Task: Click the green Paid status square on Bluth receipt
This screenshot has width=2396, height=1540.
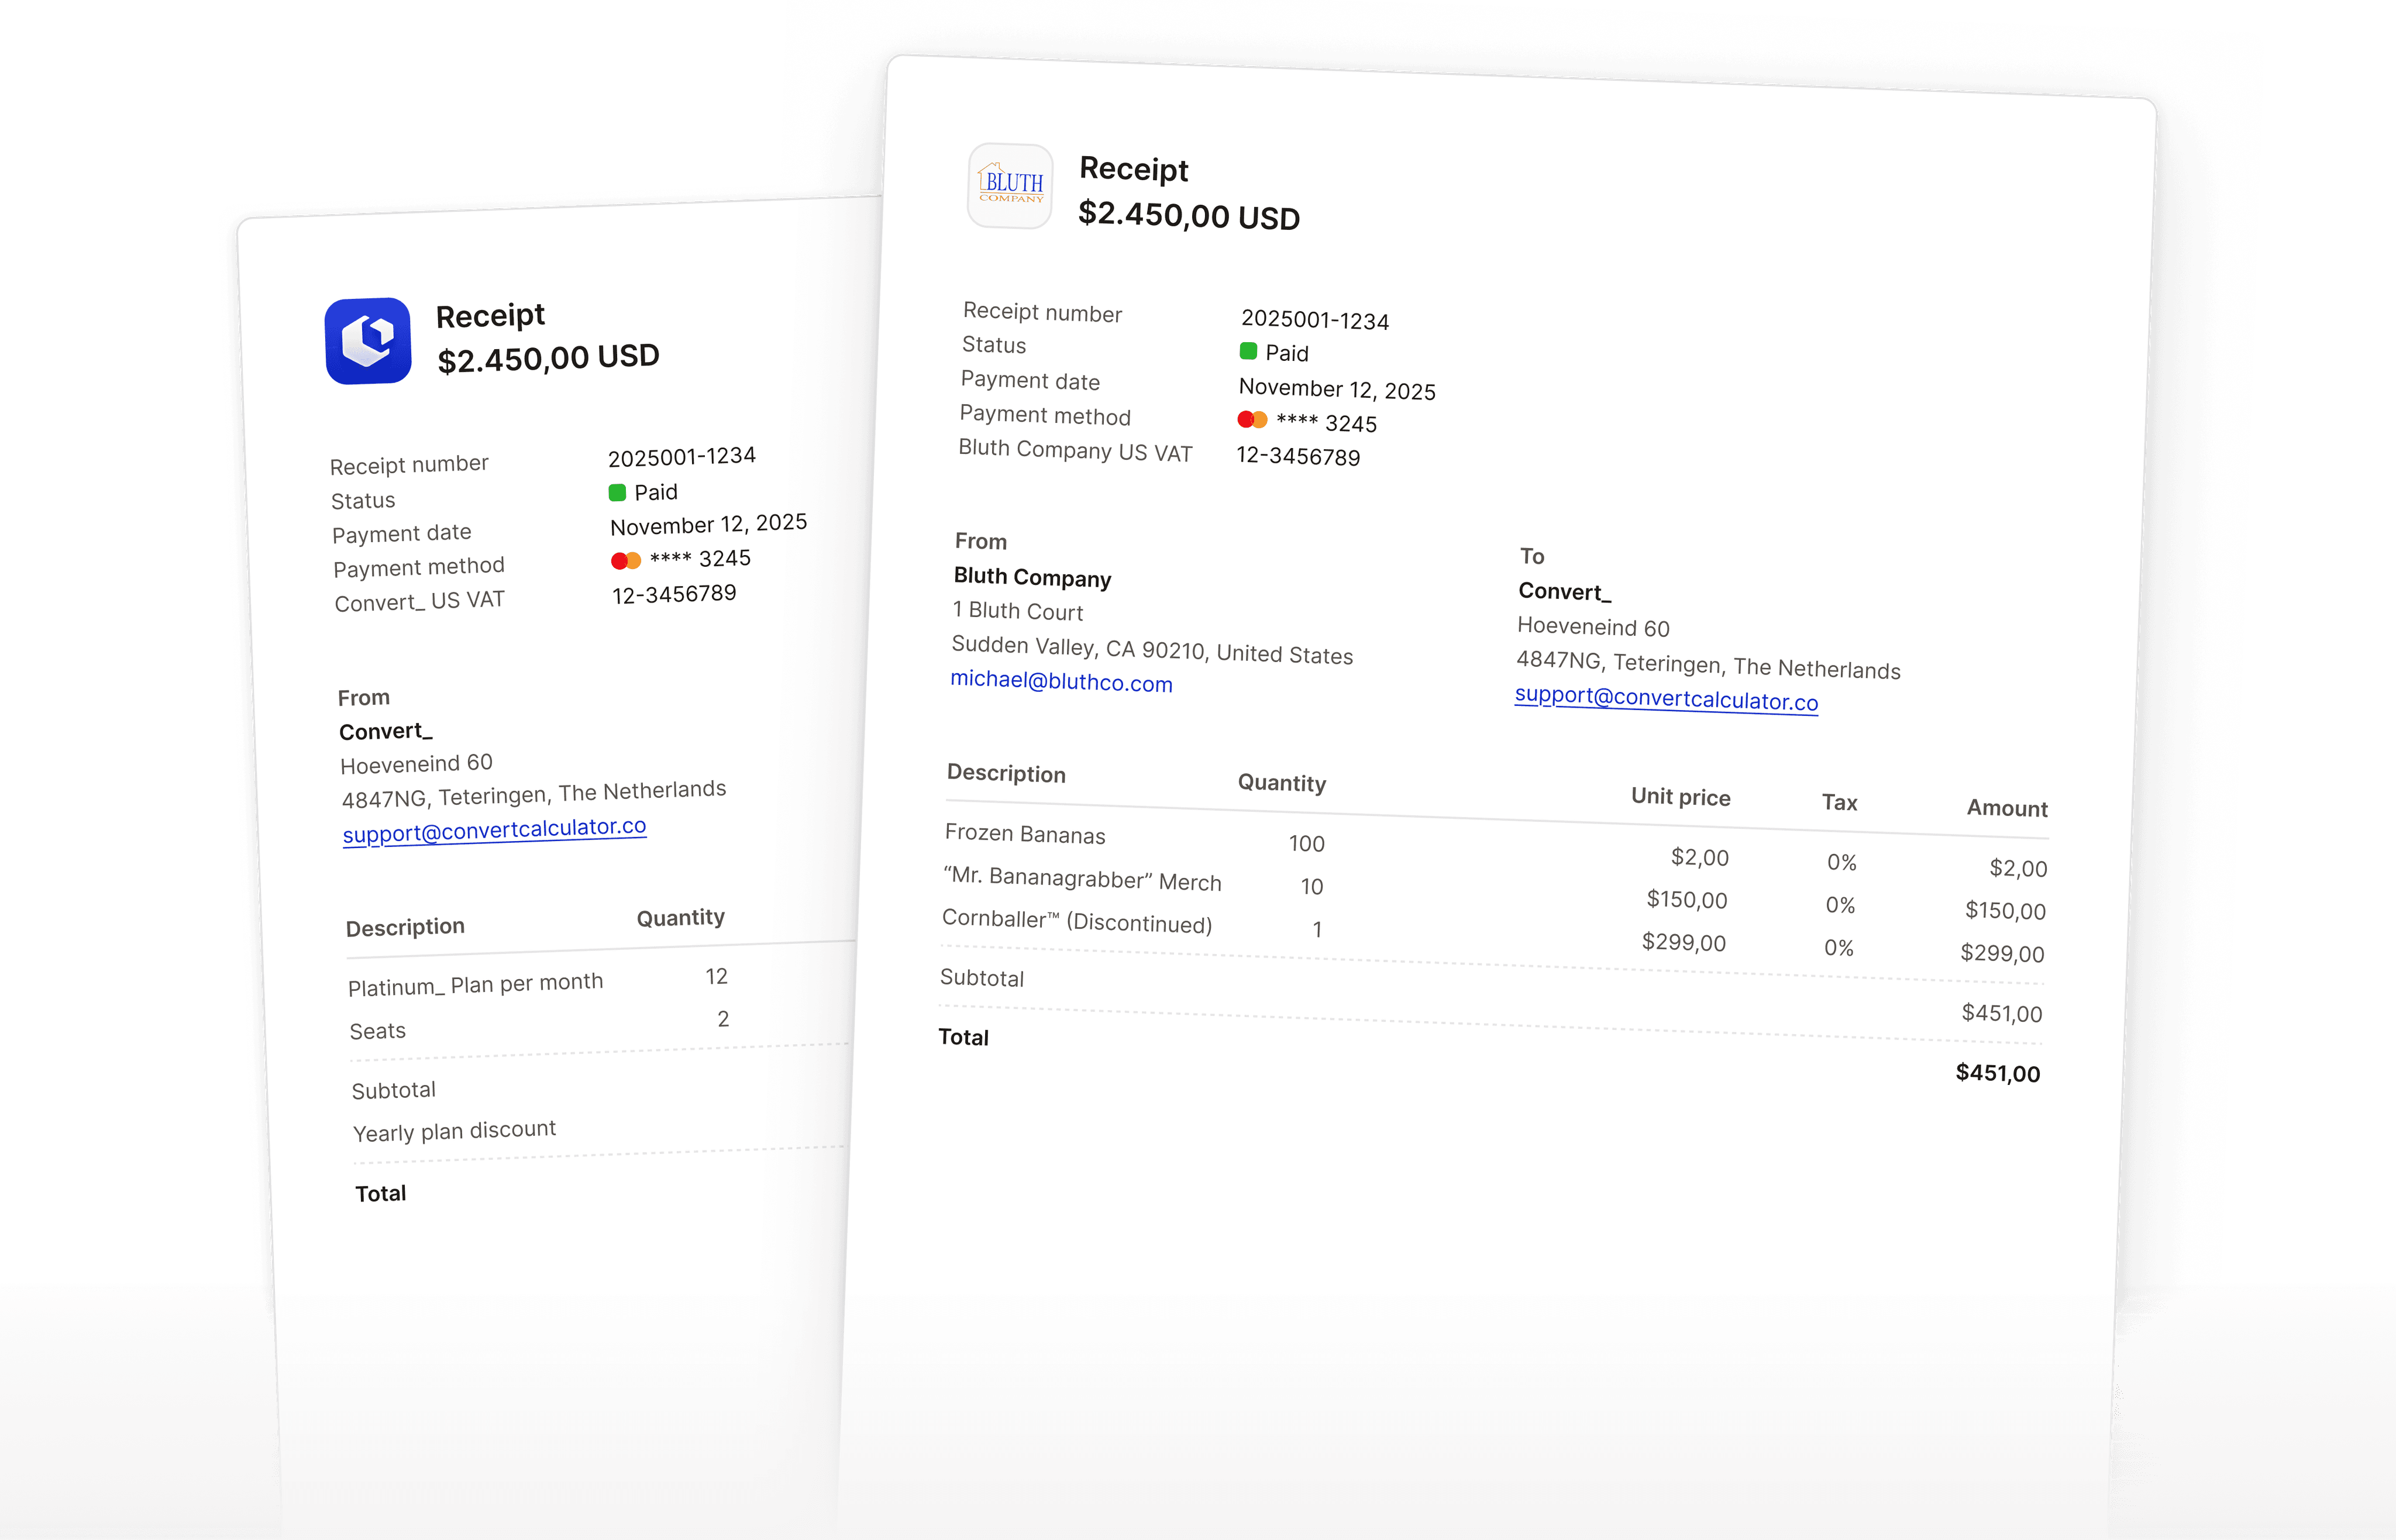Action: click(x=1248, y=351)
